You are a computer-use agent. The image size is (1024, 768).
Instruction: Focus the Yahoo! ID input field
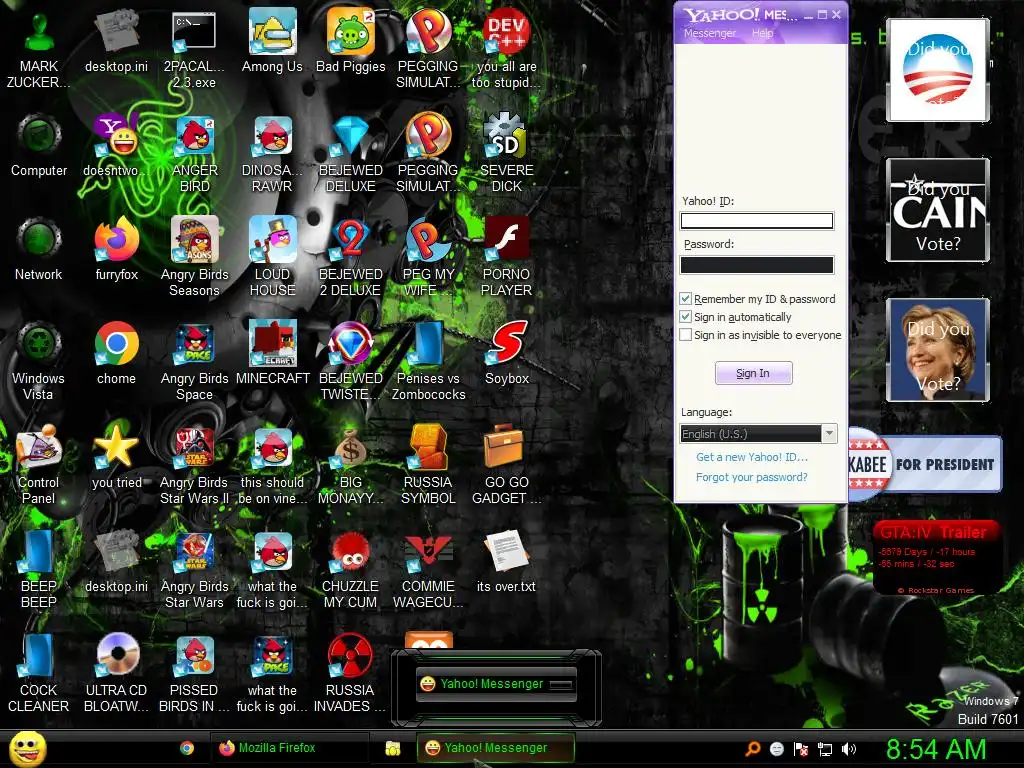point(757,221)
